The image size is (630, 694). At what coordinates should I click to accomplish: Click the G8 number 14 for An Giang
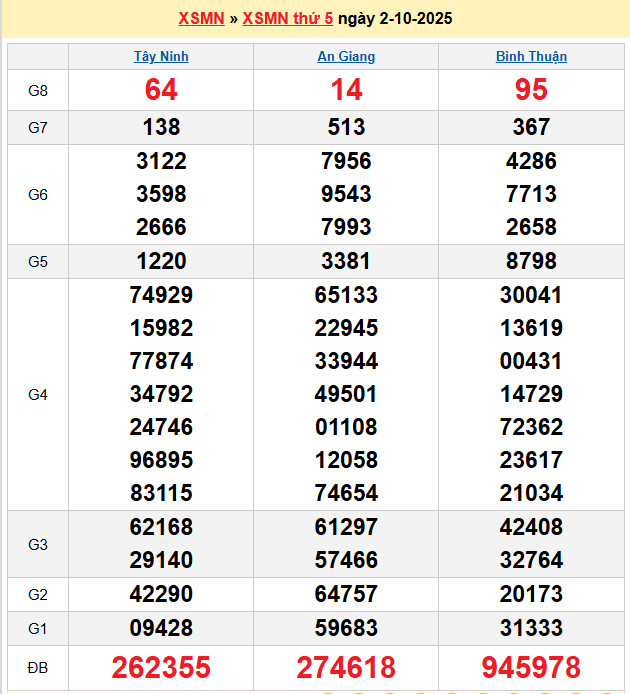(x=346, y=90)
